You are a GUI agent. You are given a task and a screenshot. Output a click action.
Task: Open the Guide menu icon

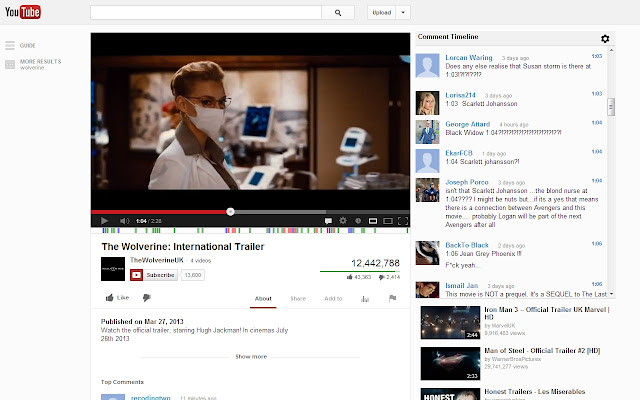[x=10, y=45]
